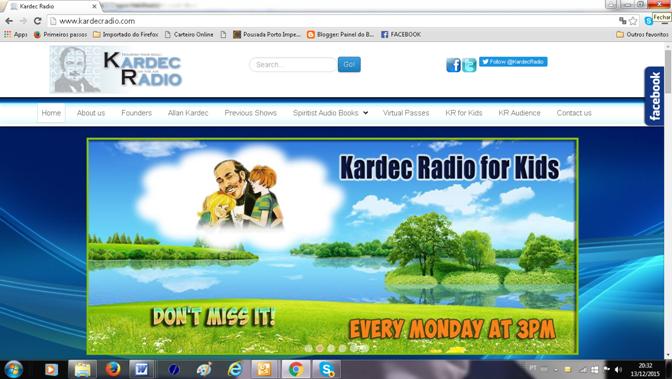Select the second slideshow dot indicator

point(320,348)
